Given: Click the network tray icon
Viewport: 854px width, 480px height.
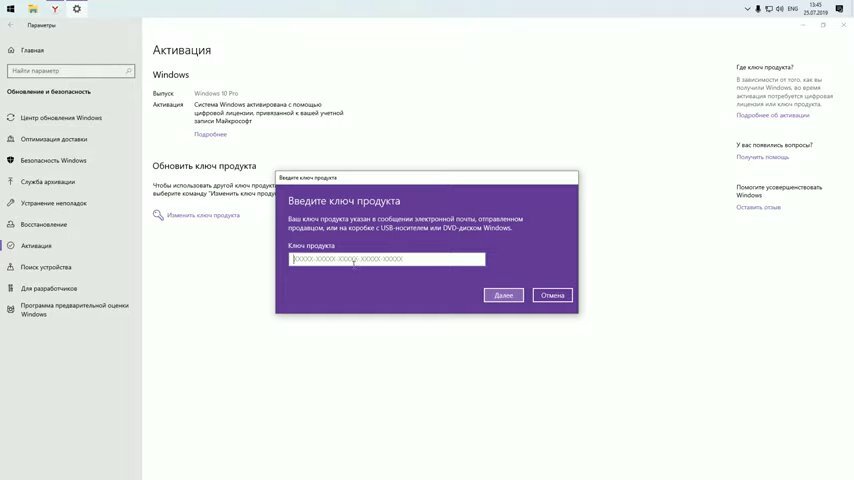Looking at the screenshot, I should 768,9.
